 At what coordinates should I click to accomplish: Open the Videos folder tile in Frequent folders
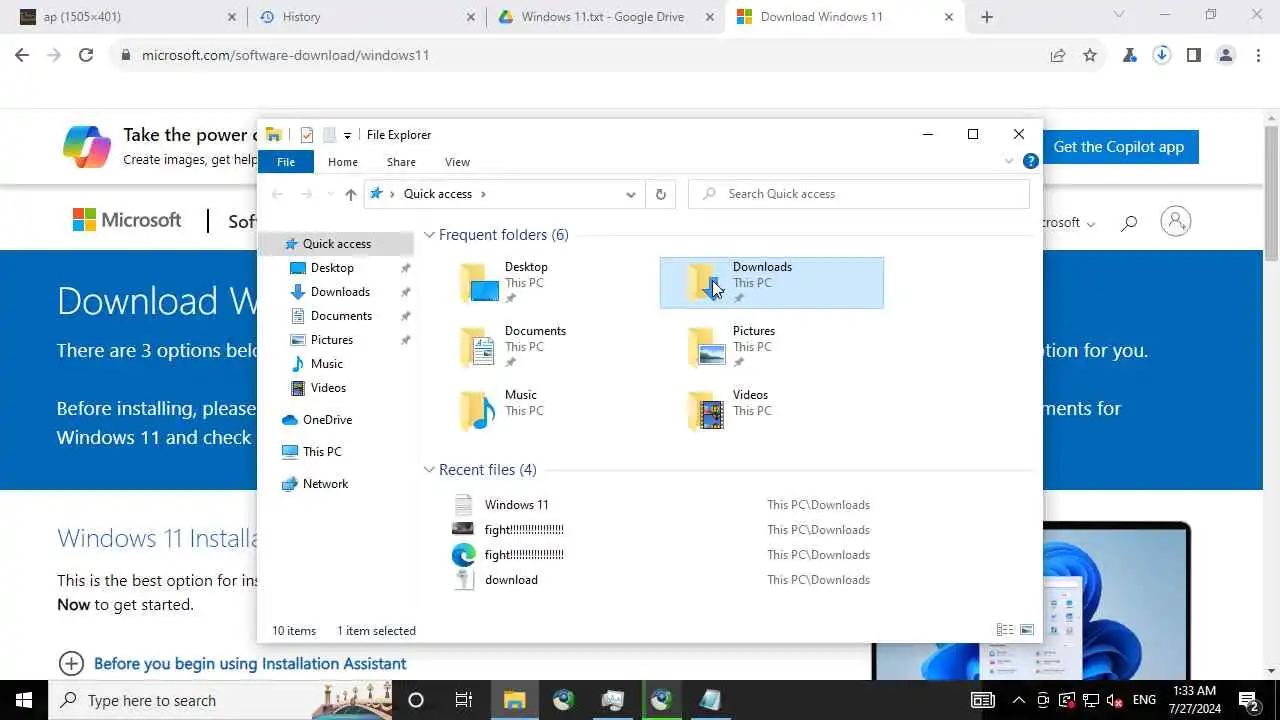click(771, 411)
